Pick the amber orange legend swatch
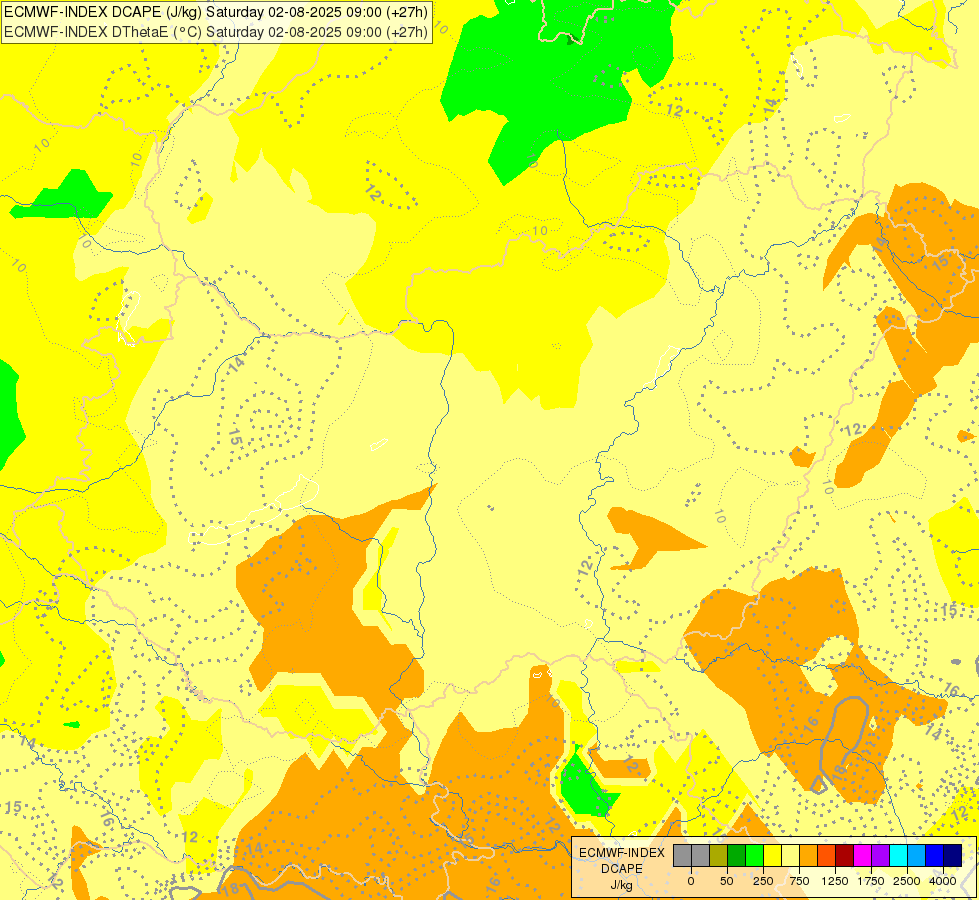979x900 pixels. tap(809, 855)
